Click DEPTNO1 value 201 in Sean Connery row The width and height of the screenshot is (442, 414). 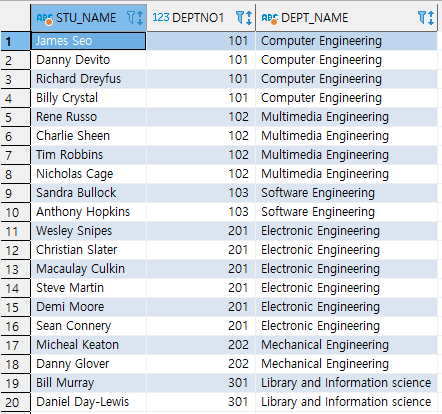click(201, 326)
